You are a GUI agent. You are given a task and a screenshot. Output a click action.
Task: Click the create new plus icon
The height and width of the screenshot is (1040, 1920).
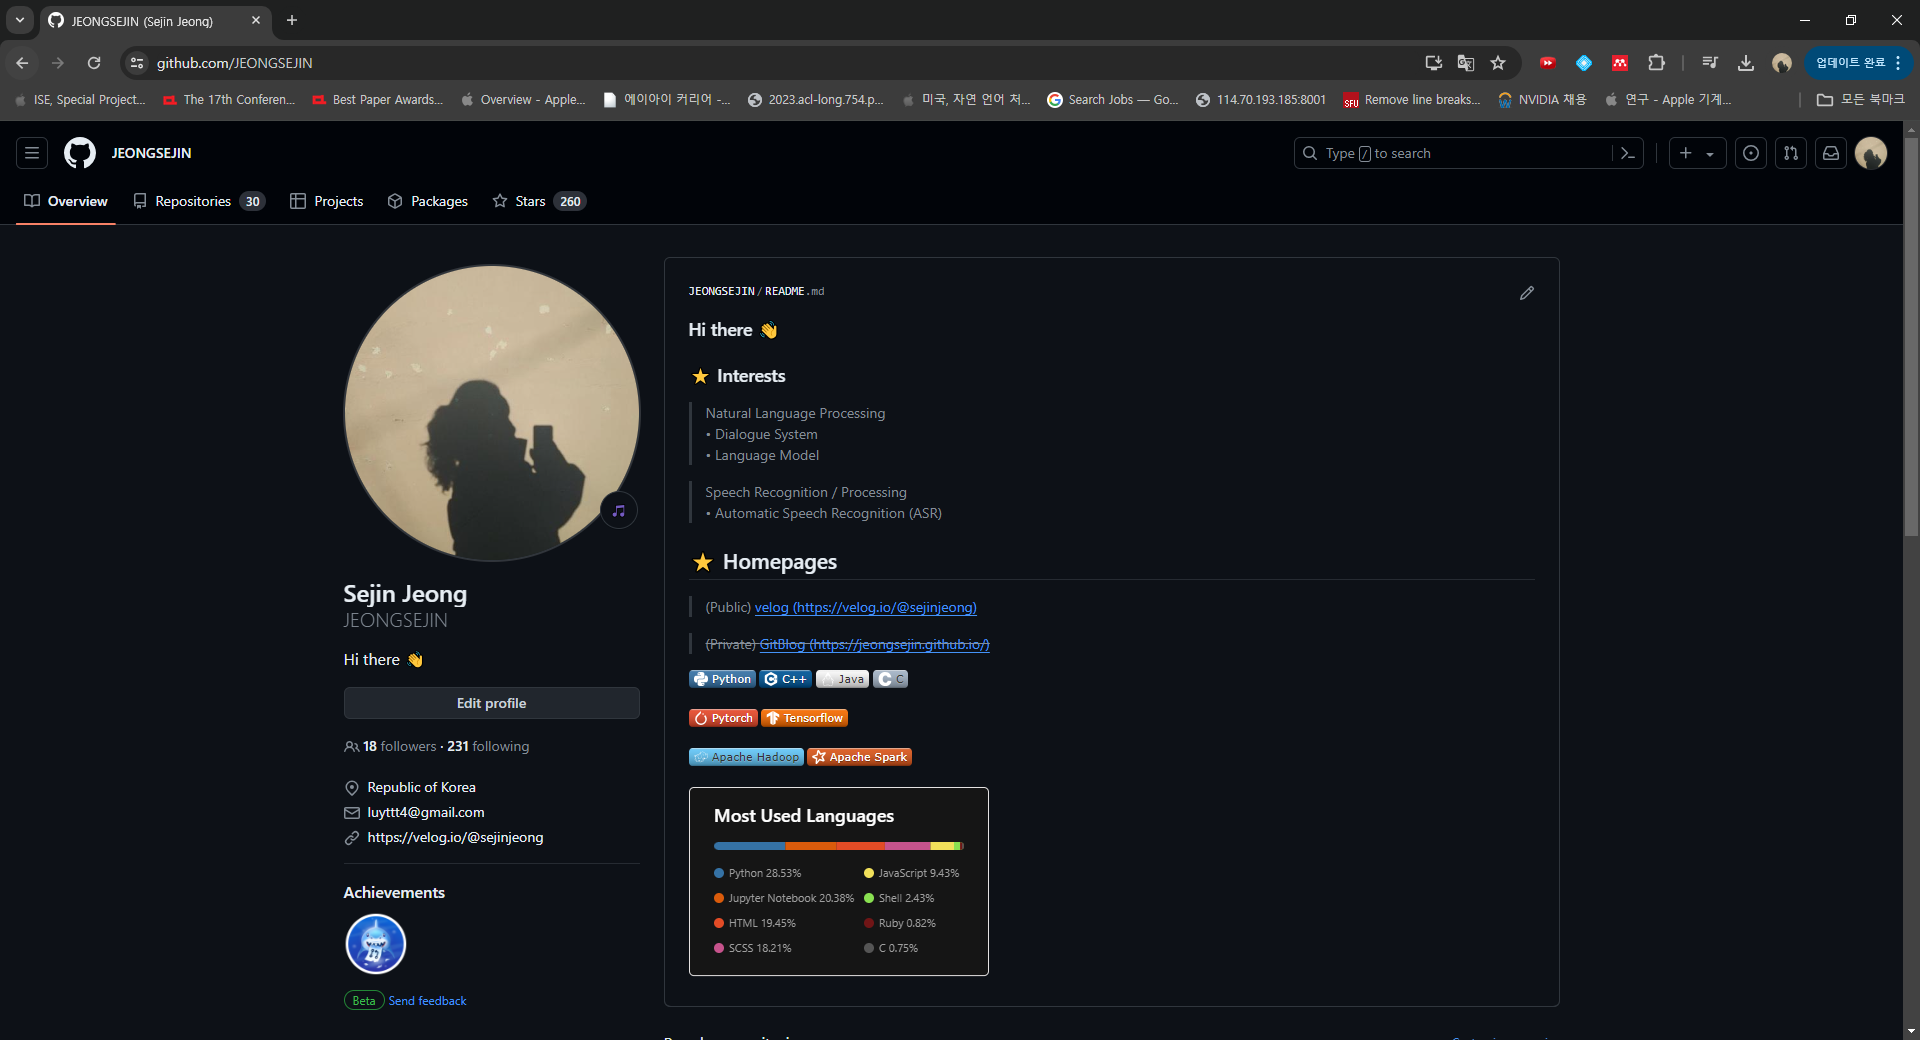[1686, 153]
